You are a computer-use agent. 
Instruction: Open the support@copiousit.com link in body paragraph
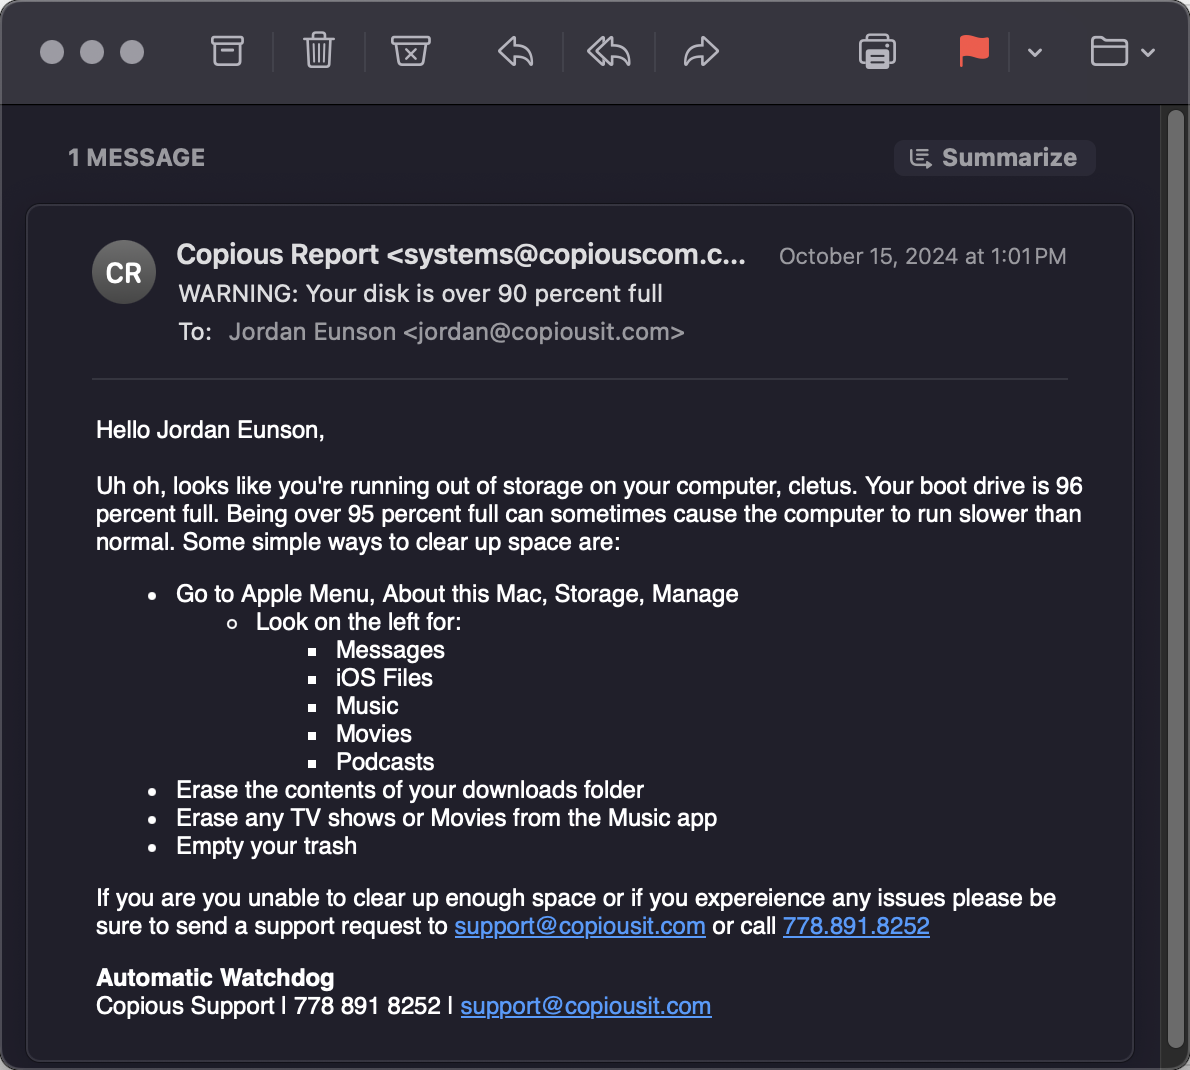580,926
